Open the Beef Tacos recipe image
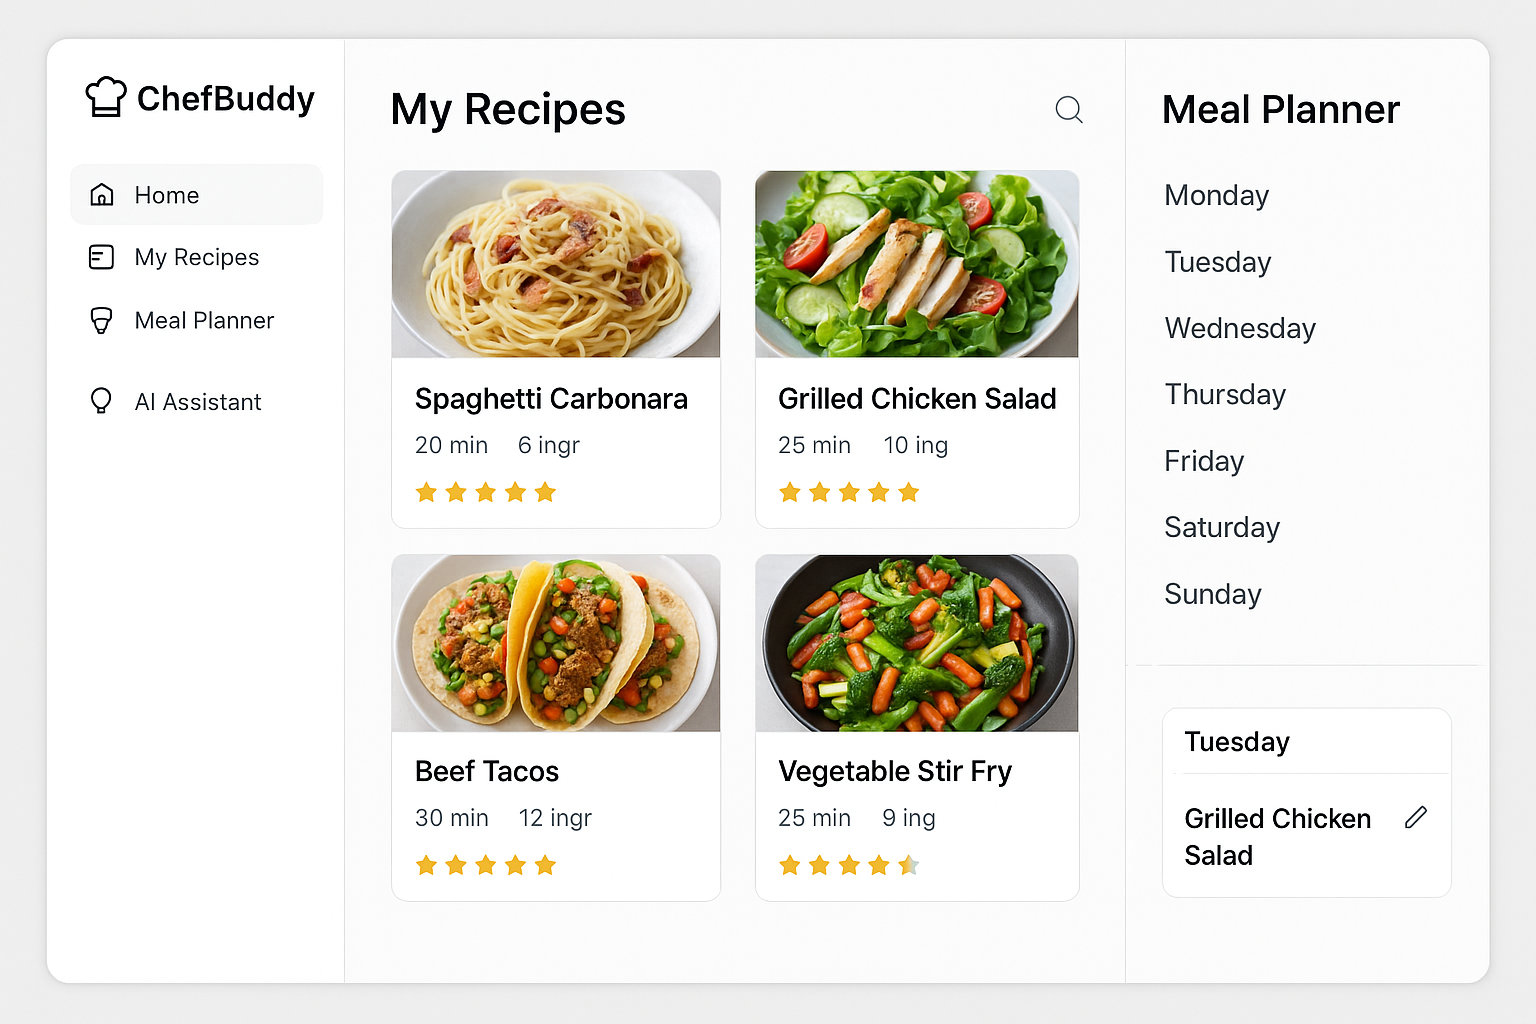 [556, 643]
